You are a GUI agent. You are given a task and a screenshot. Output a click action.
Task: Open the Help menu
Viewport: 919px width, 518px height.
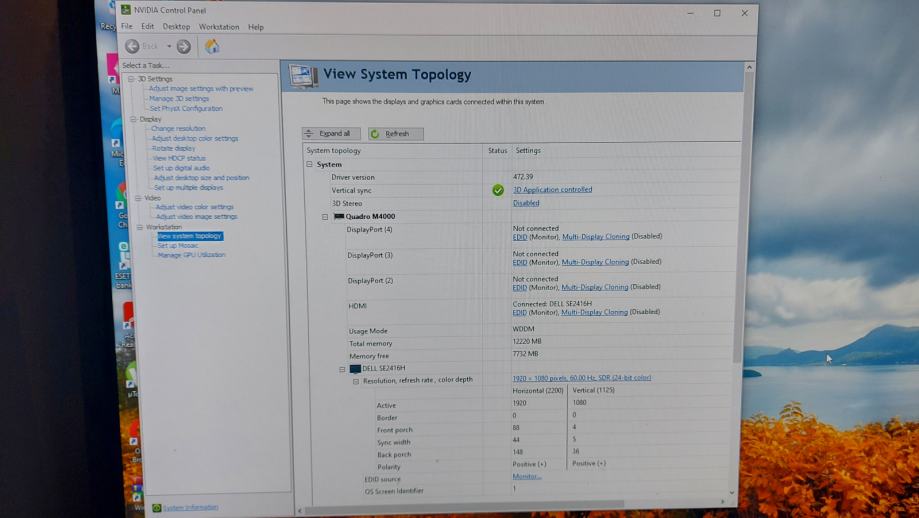256,27
